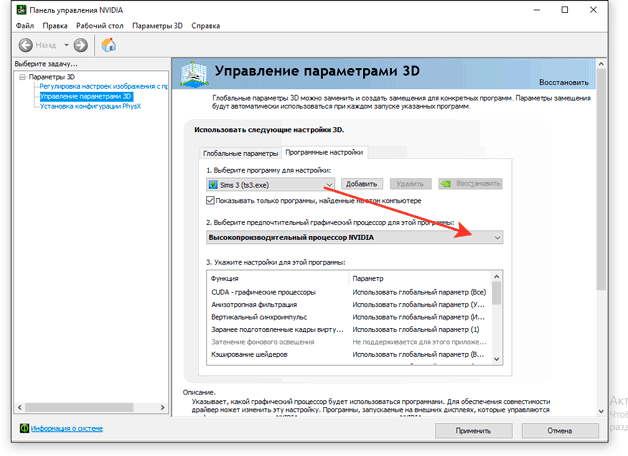
Task: Open the Информация о системе link
Action: coord(67,428)
